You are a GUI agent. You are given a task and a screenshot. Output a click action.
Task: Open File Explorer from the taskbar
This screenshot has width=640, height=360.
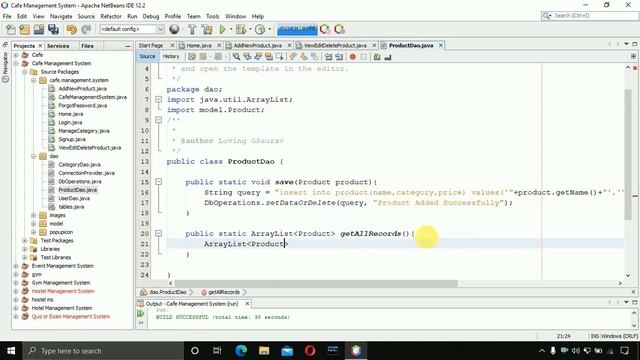(x=264, y=351)
